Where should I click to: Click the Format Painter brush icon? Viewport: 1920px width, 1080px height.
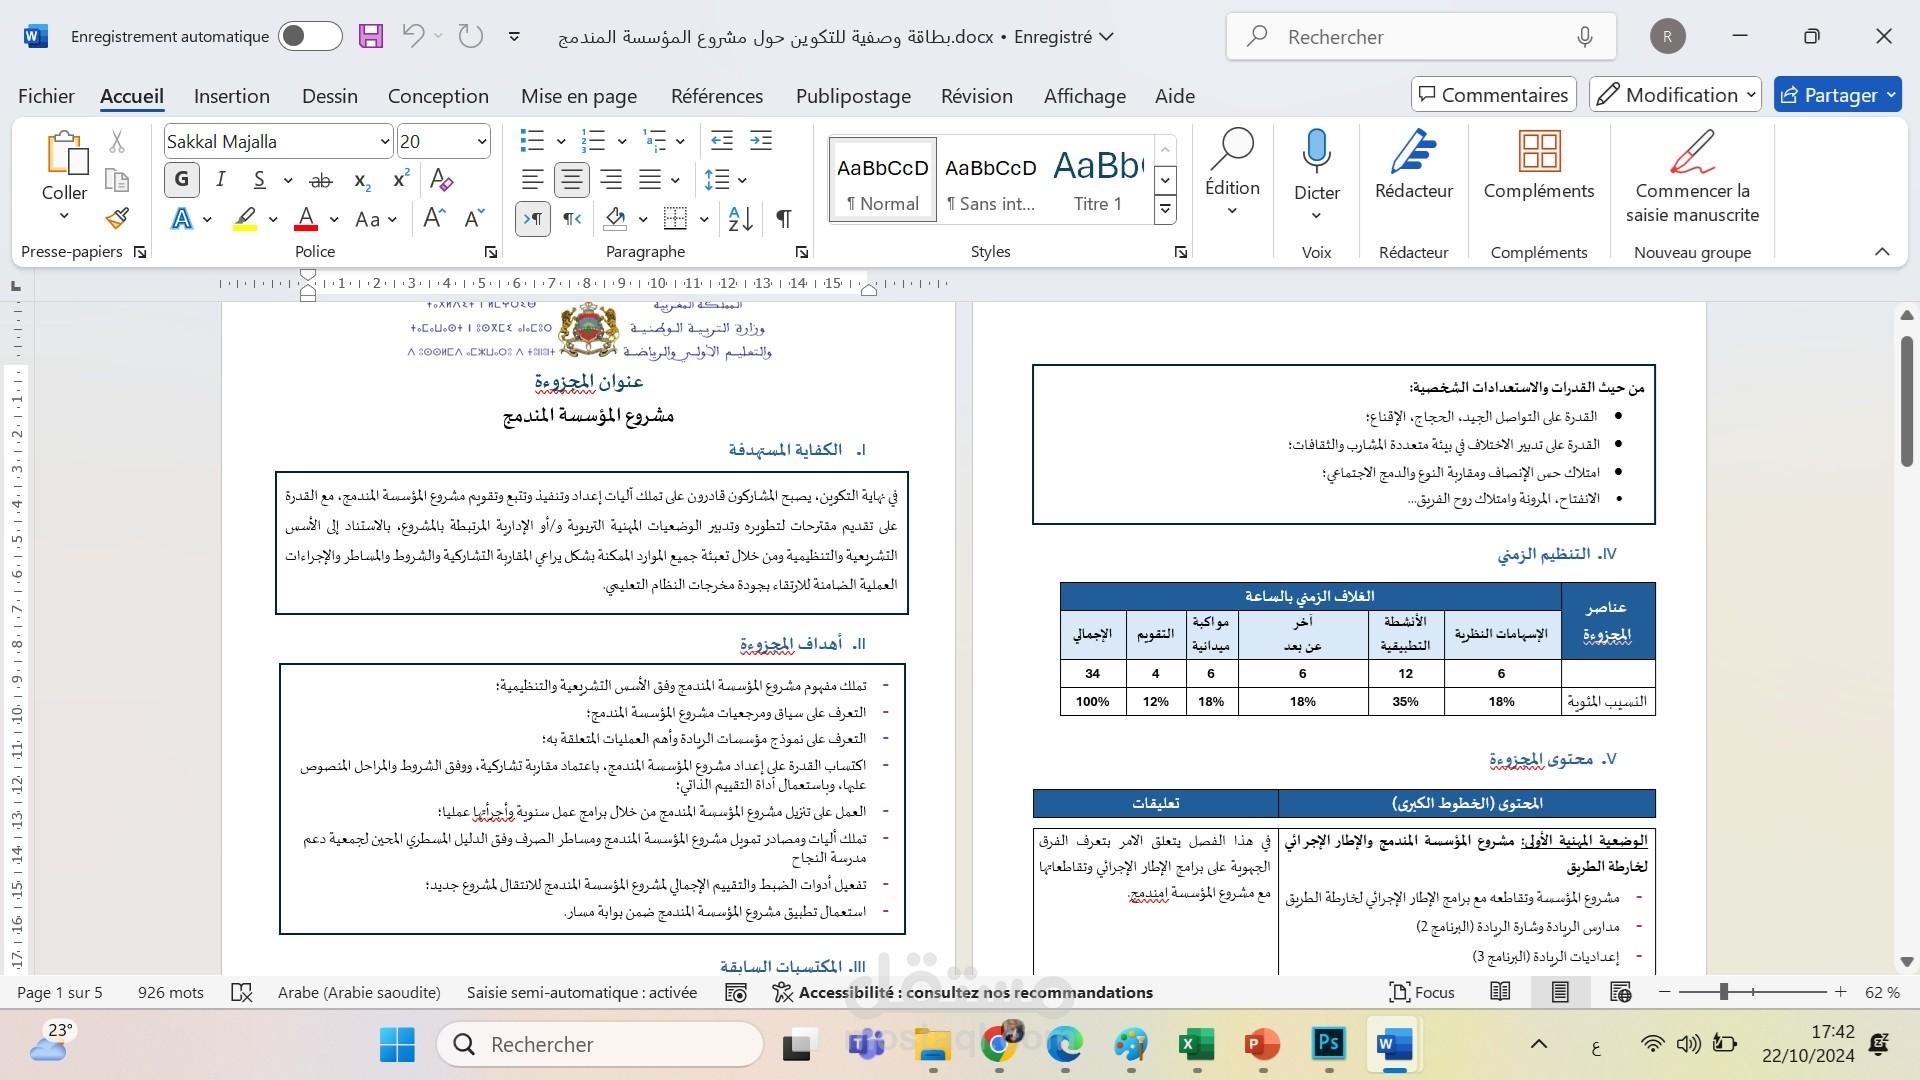[117, 218]
